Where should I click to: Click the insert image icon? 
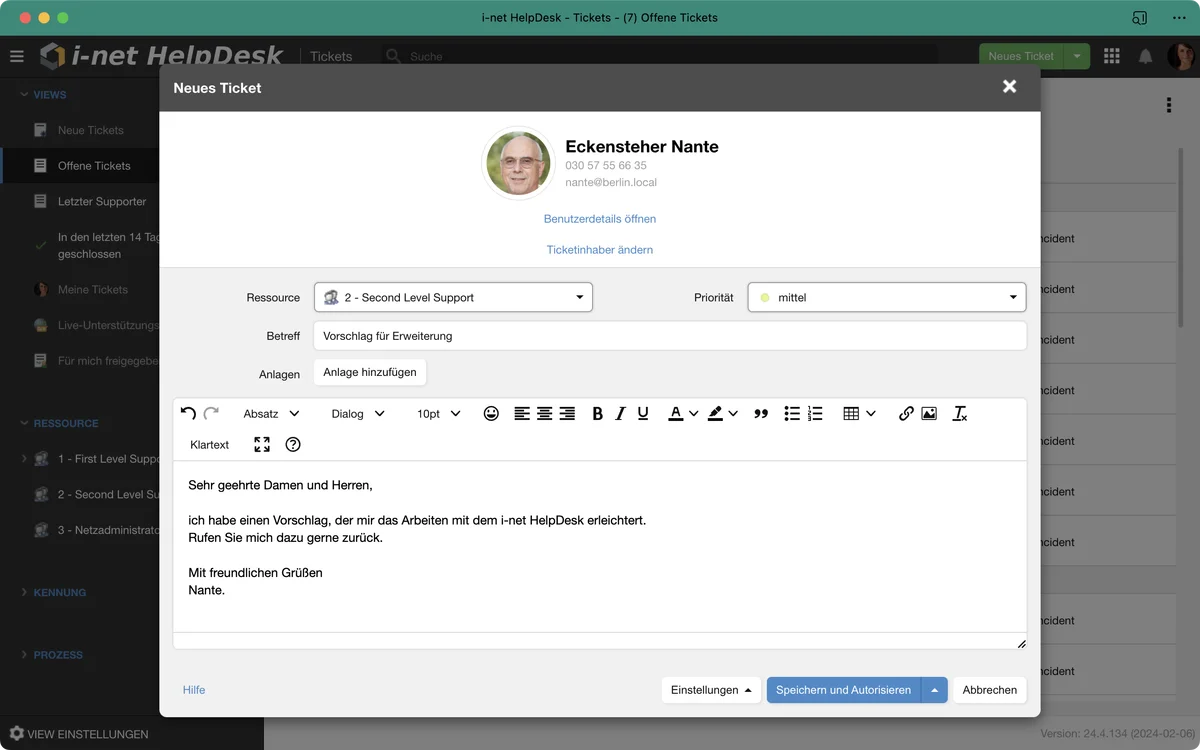[929, 413]
